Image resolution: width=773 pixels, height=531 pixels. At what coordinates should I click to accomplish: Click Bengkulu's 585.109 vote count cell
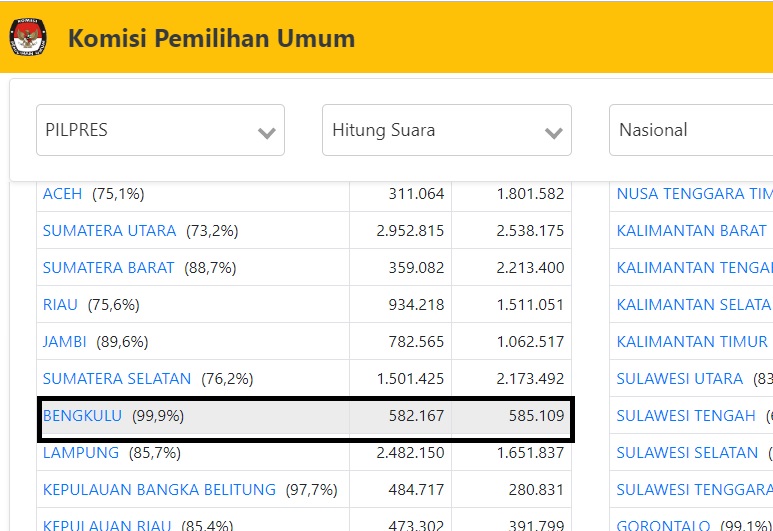click(530, 416)
